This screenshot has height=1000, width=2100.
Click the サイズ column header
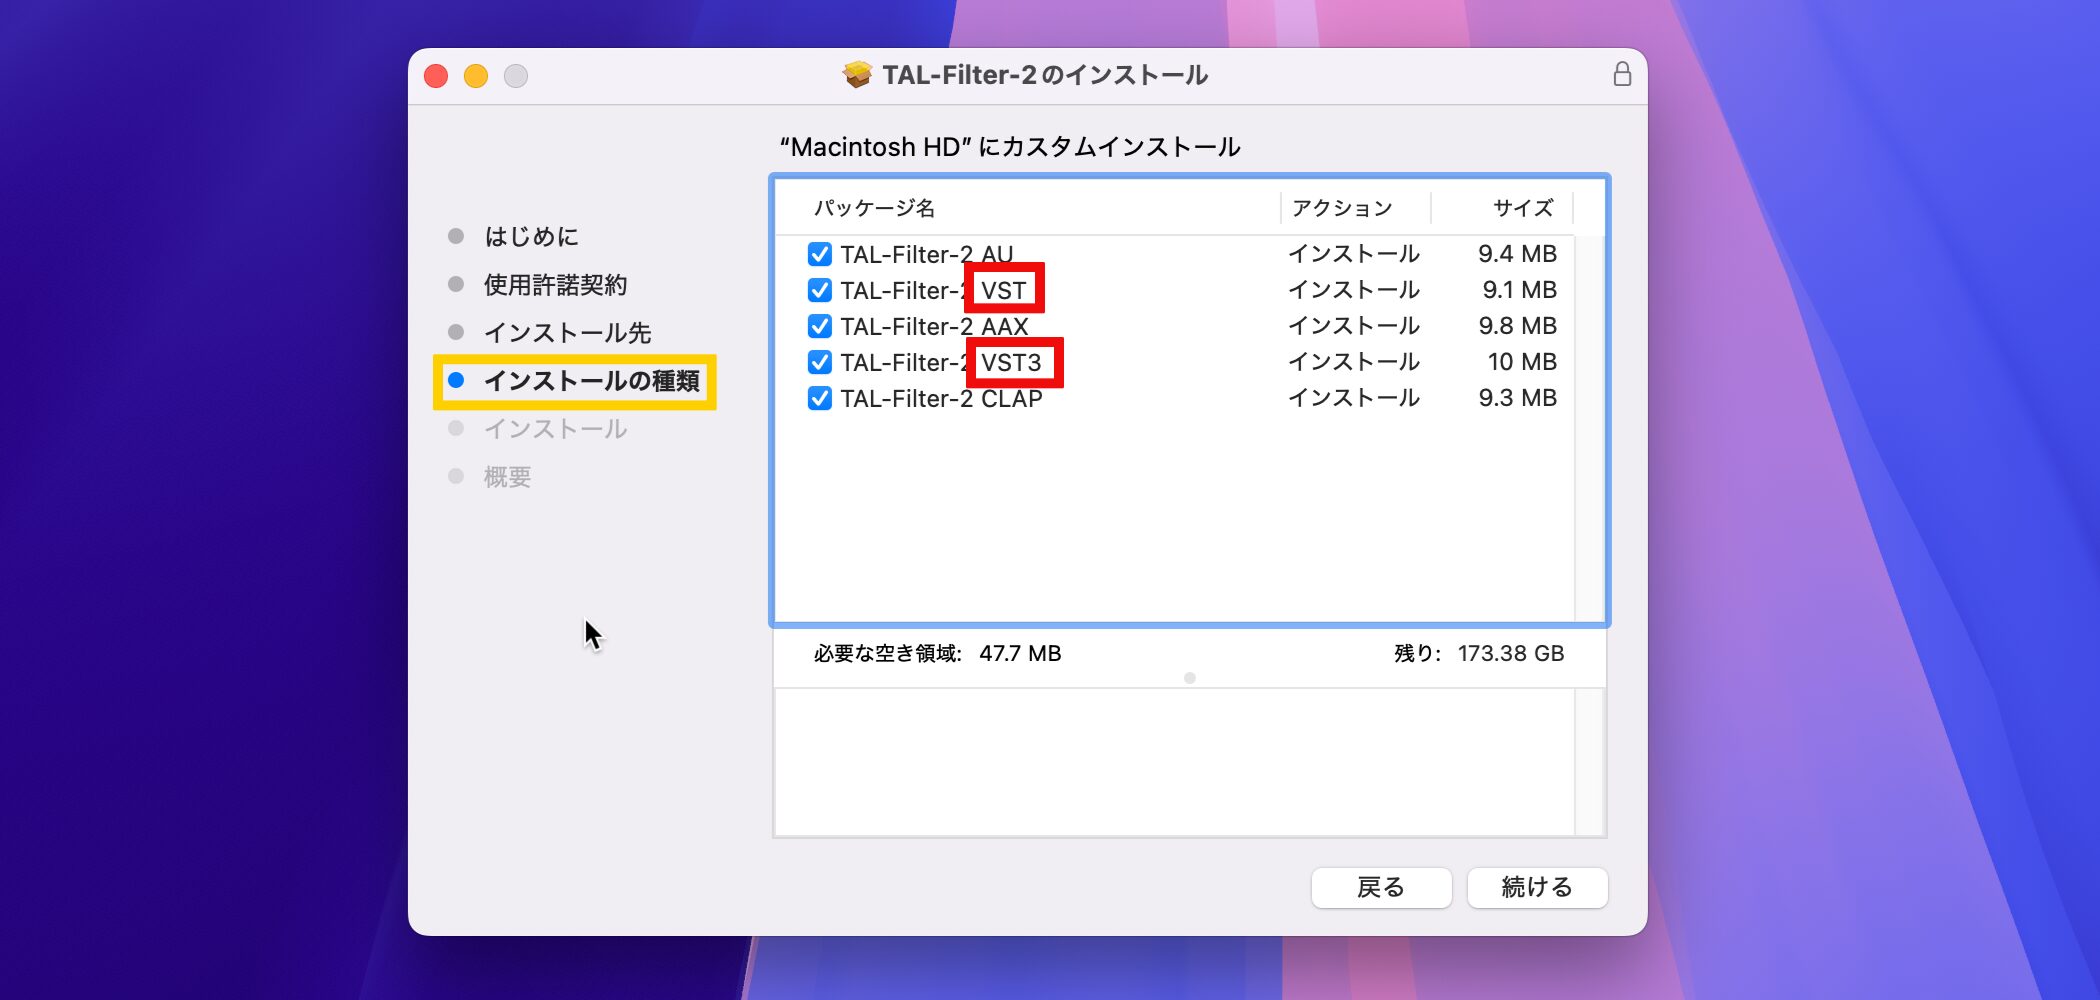(1523, 208)
